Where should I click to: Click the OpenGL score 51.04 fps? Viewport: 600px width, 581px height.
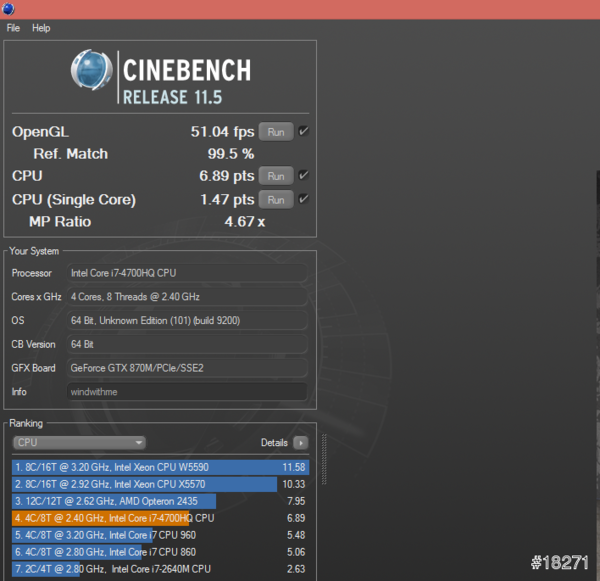pyautogui.click(x=222, y=132)
